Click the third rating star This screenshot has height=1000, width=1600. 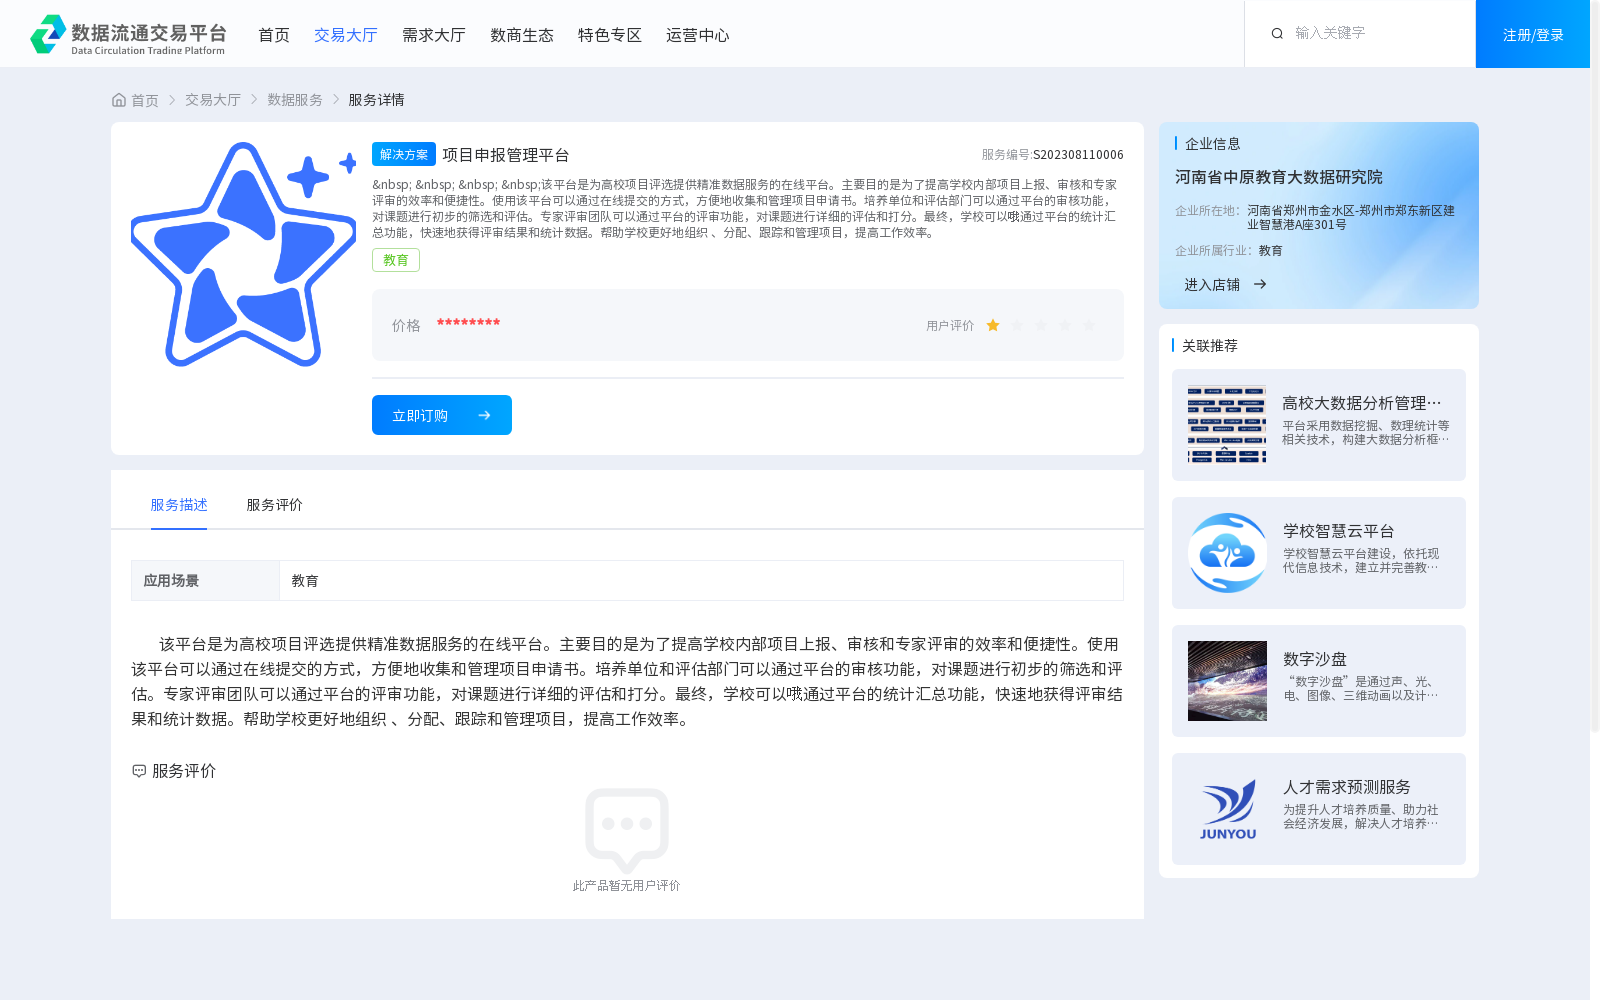(1041, 325)
